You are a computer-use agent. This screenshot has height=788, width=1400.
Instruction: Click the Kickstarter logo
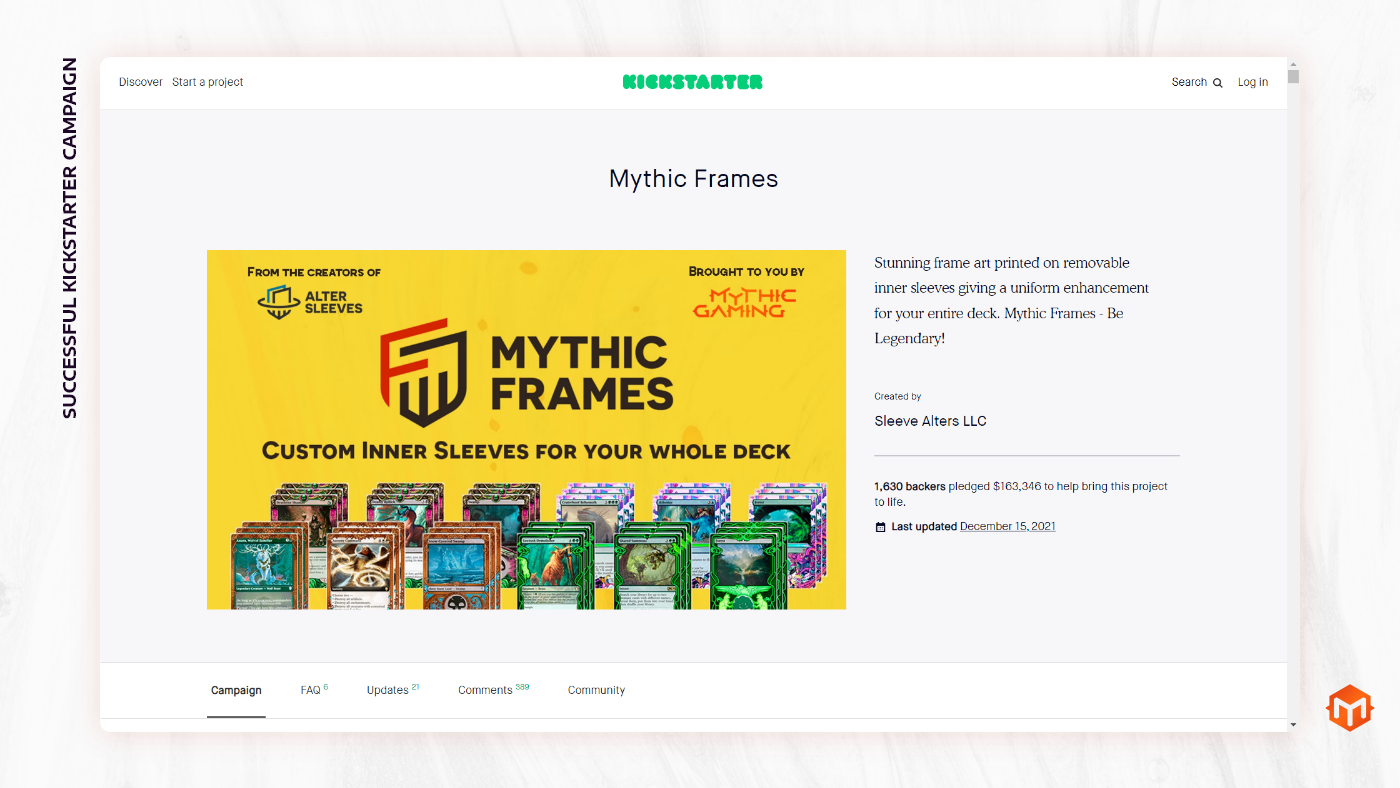(692, 82)
